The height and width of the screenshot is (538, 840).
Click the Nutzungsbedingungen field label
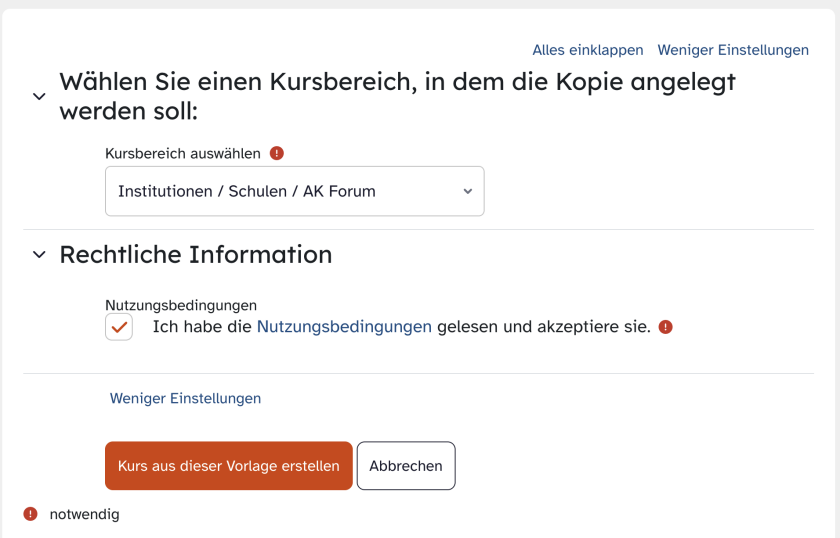point(181,305)
